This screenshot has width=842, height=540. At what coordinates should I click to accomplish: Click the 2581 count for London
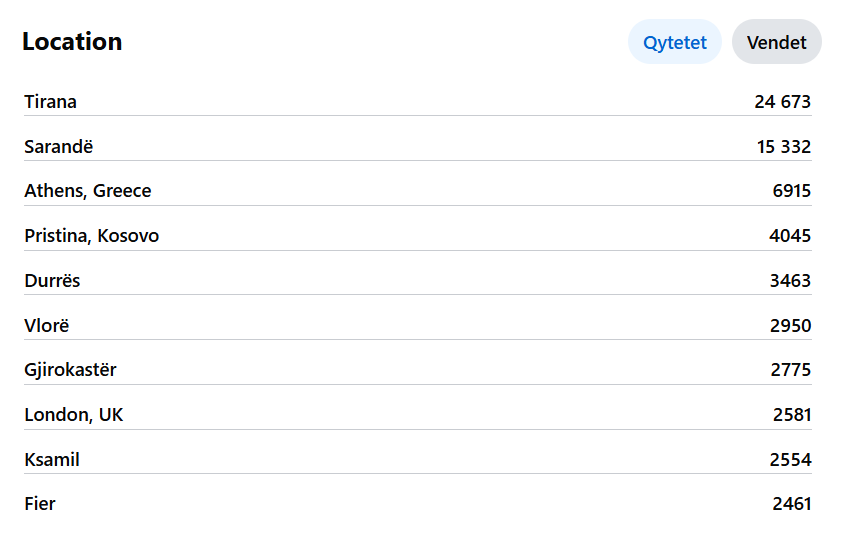pos(792,415)
